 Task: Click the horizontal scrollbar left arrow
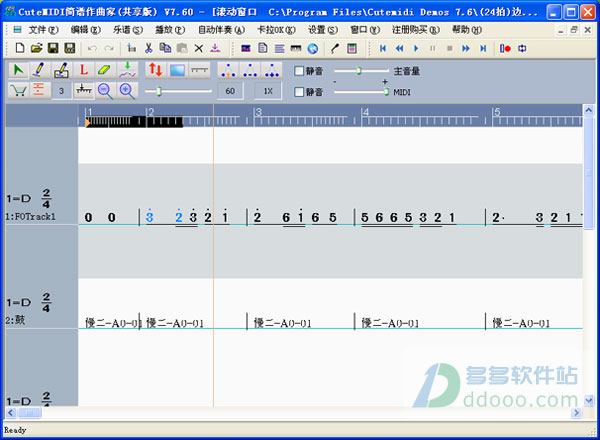point(11,412)
